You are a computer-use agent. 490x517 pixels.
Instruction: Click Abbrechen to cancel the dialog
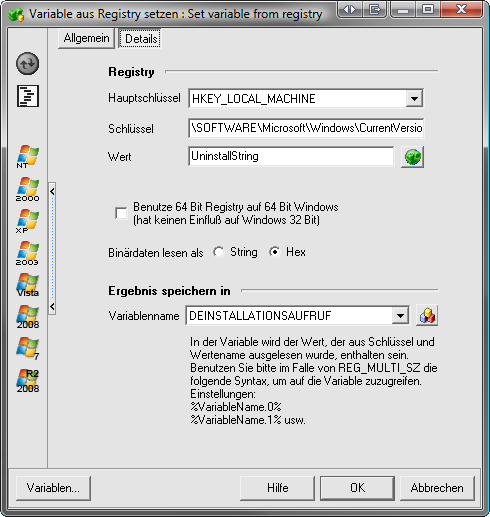click(x=437, y=488)
